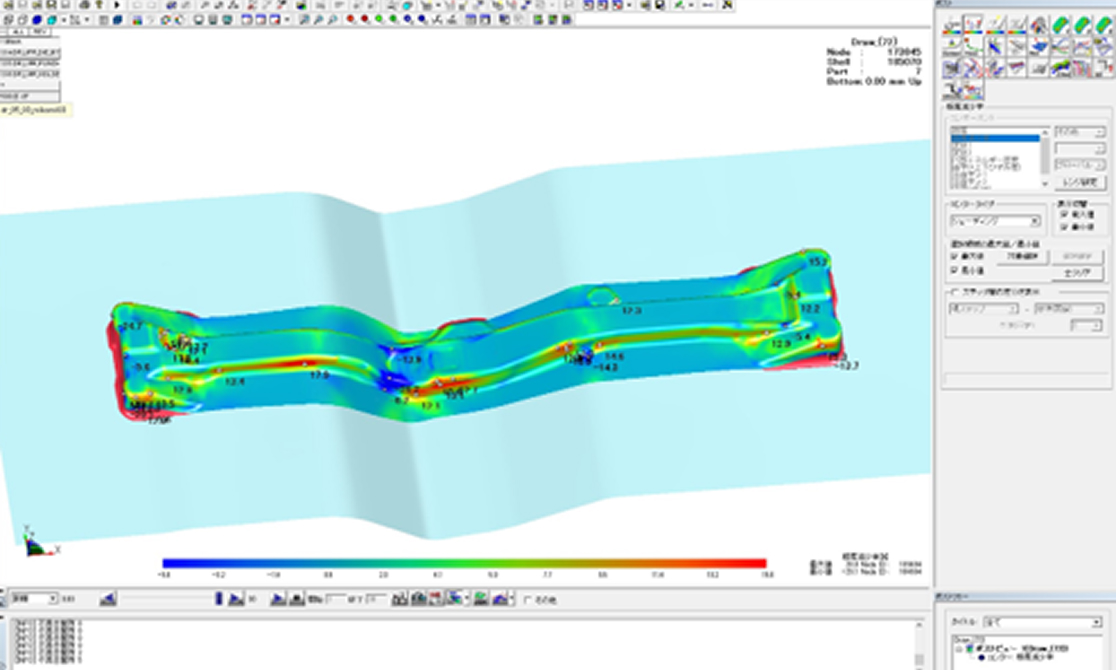Click the step-forward icon right of animation slider
The width and height of the screenshot is (1116, 670).
click(235, 599)
